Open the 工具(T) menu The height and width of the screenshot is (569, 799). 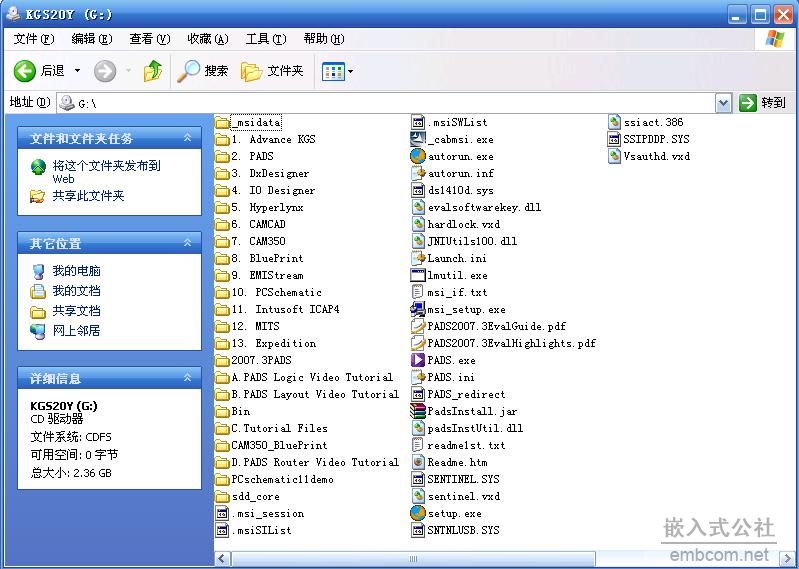click(266, 39)
